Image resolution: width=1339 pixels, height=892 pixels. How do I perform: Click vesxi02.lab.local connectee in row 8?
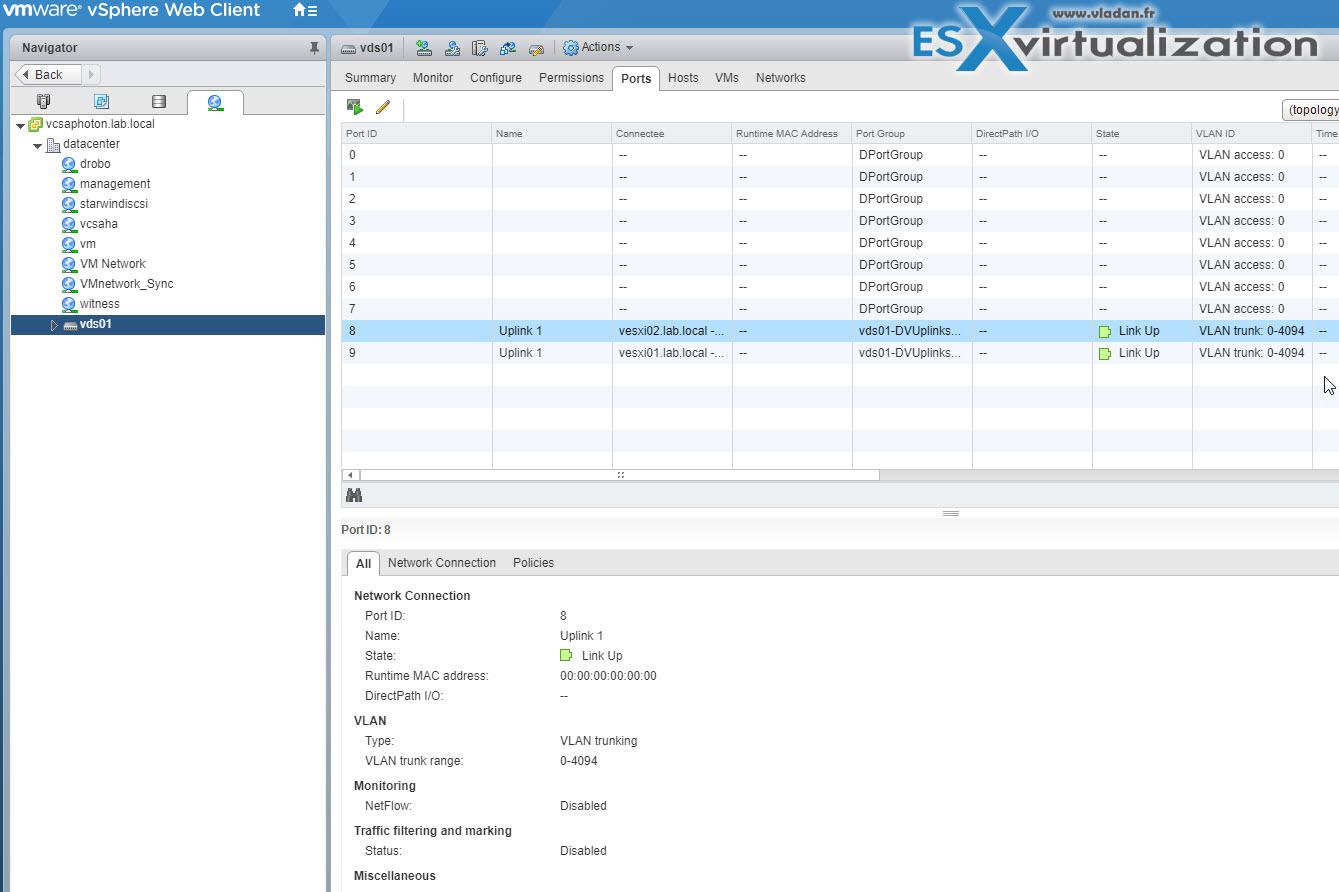pyautogui.click(x=671, y=331)
